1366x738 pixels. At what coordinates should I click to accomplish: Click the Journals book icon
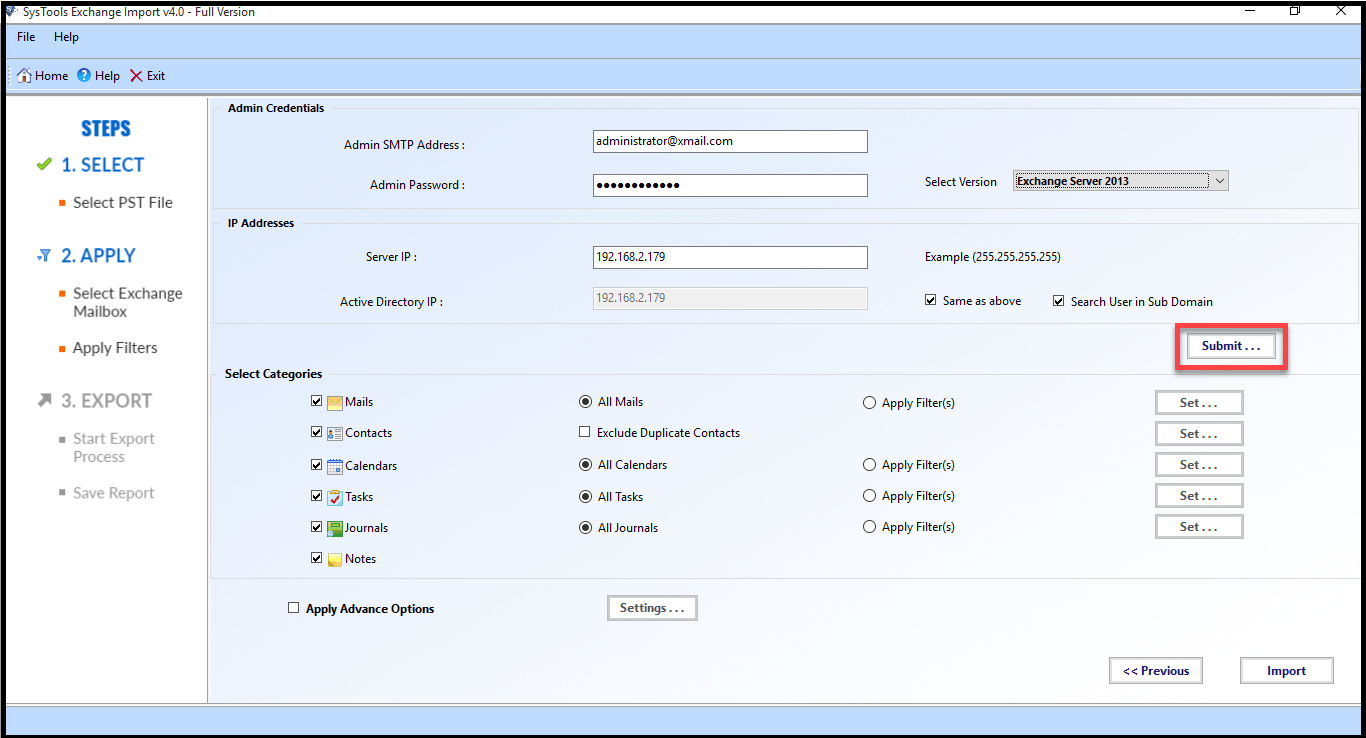(x=335, y=528)
